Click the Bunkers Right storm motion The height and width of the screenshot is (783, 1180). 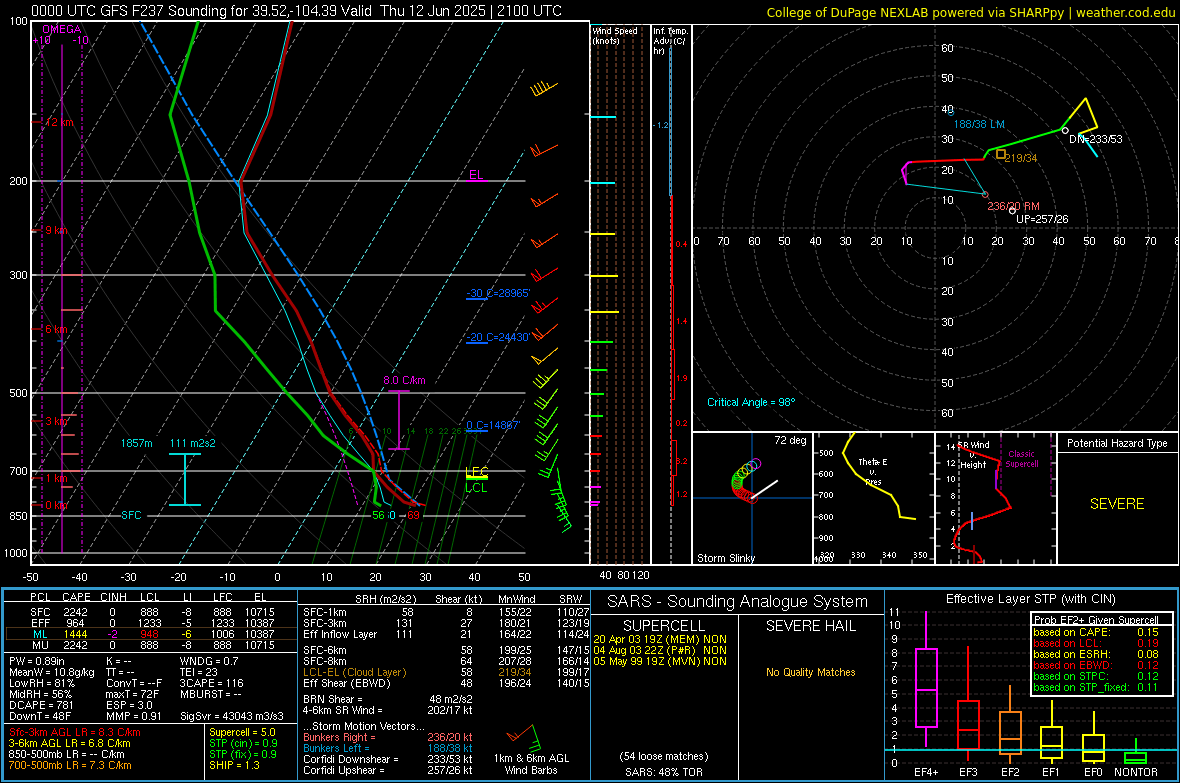tap(388, 737)
